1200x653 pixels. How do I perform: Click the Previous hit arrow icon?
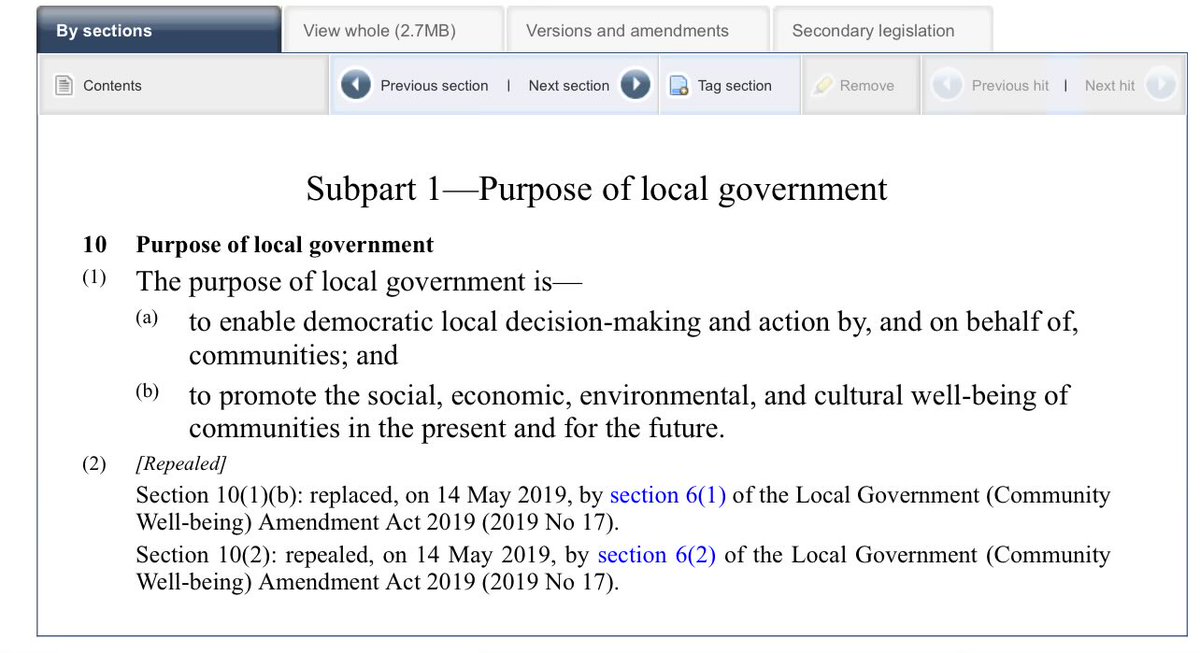pyautogui.click(x=948, y=85)
